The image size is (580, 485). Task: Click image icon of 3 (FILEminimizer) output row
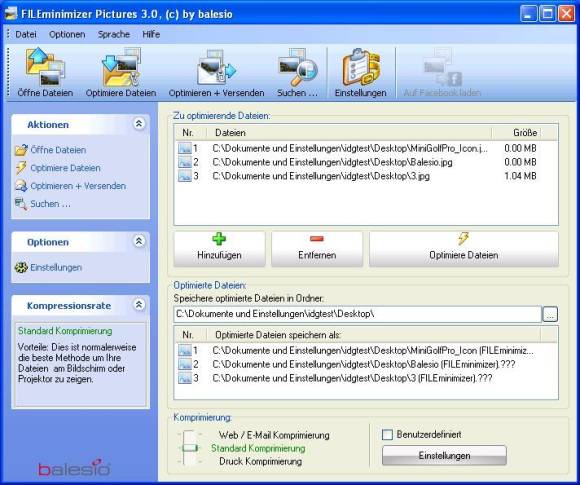185,378
